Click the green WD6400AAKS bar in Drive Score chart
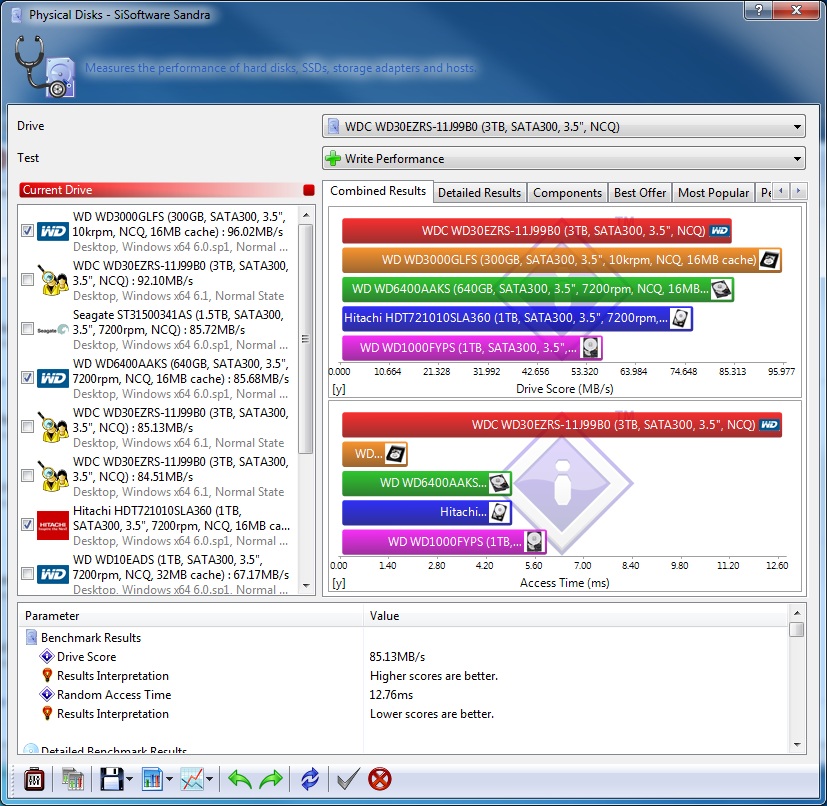The height and width of the screenshot is (806, 827). tap(537, 289)
